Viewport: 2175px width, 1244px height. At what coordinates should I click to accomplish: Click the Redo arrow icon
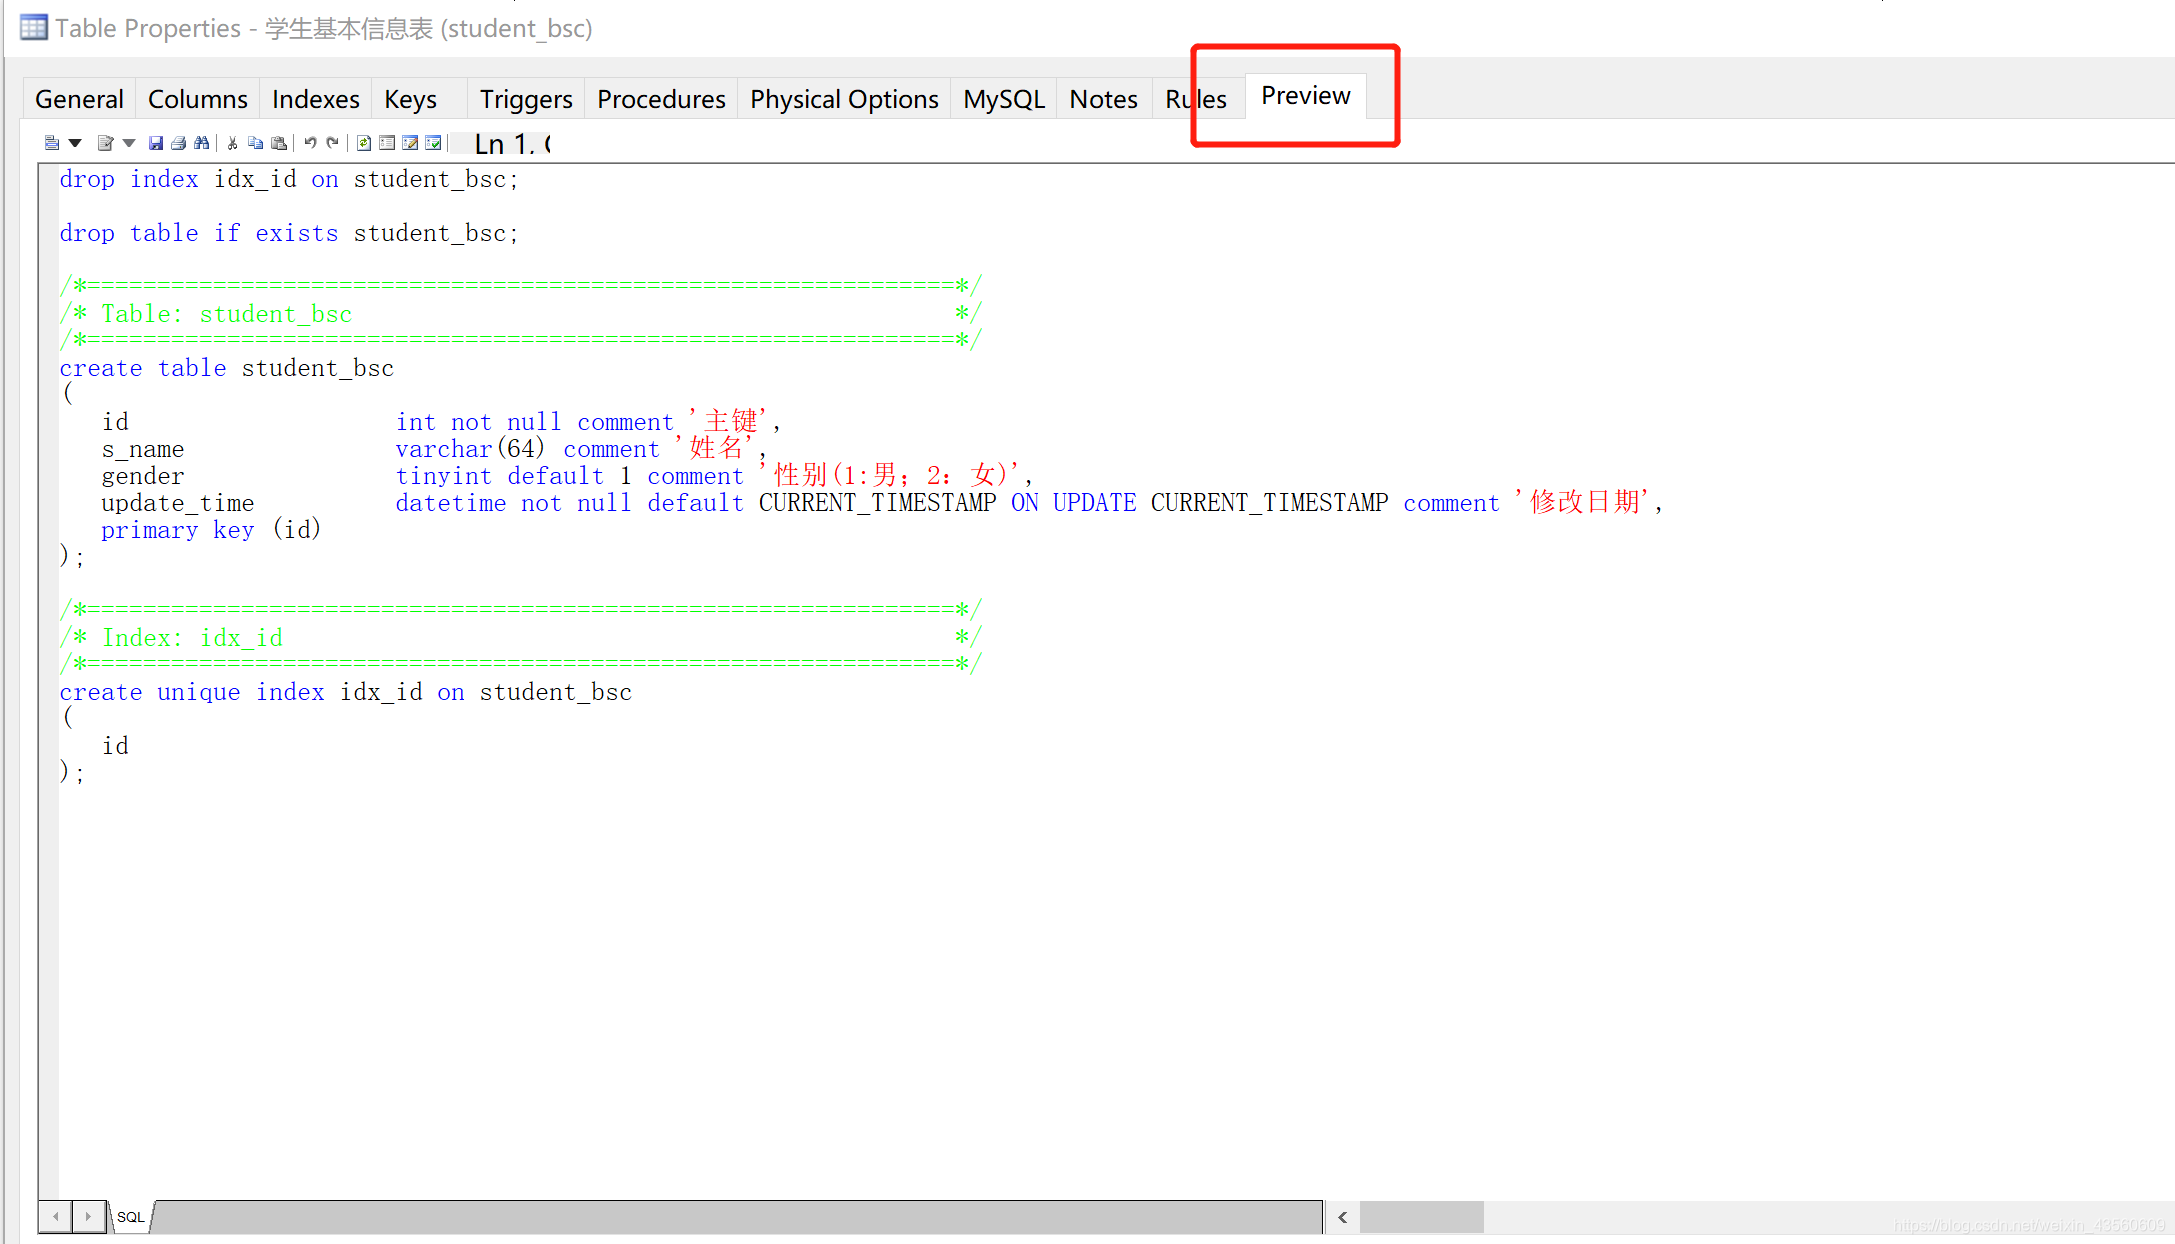click(x=333, y=143)
